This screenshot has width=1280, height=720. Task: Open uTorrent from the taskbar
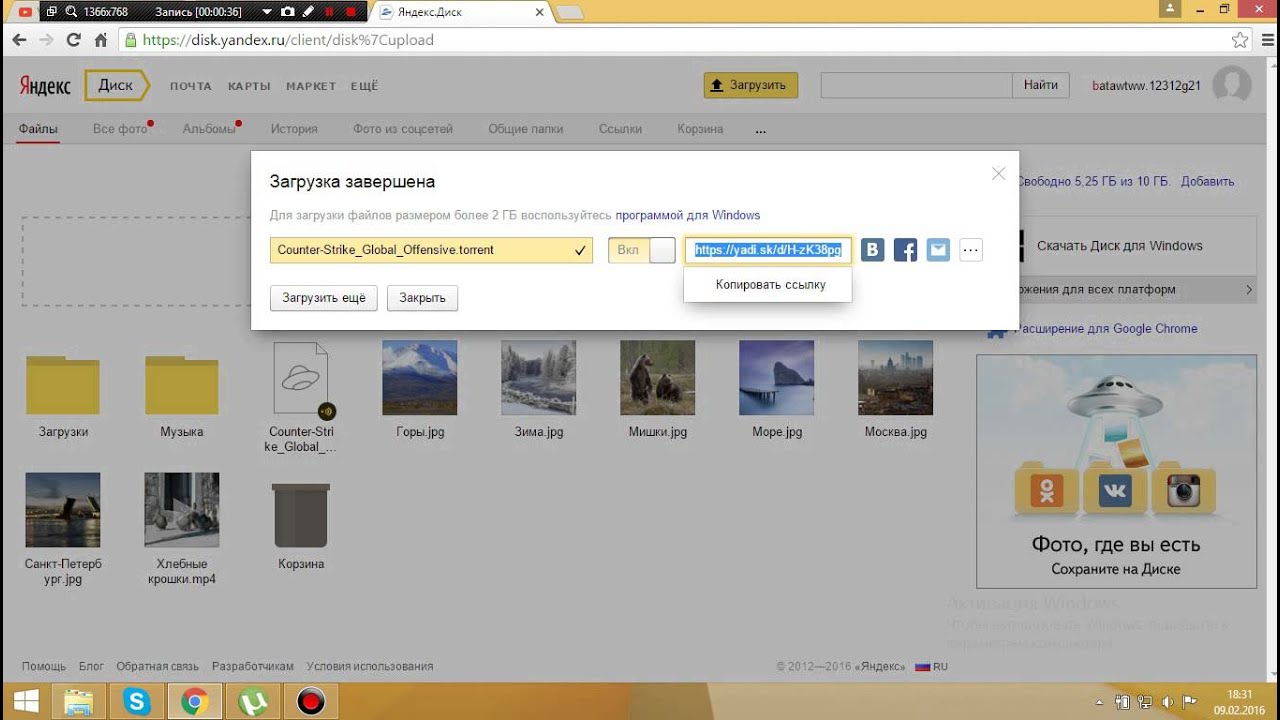[253, 702]
